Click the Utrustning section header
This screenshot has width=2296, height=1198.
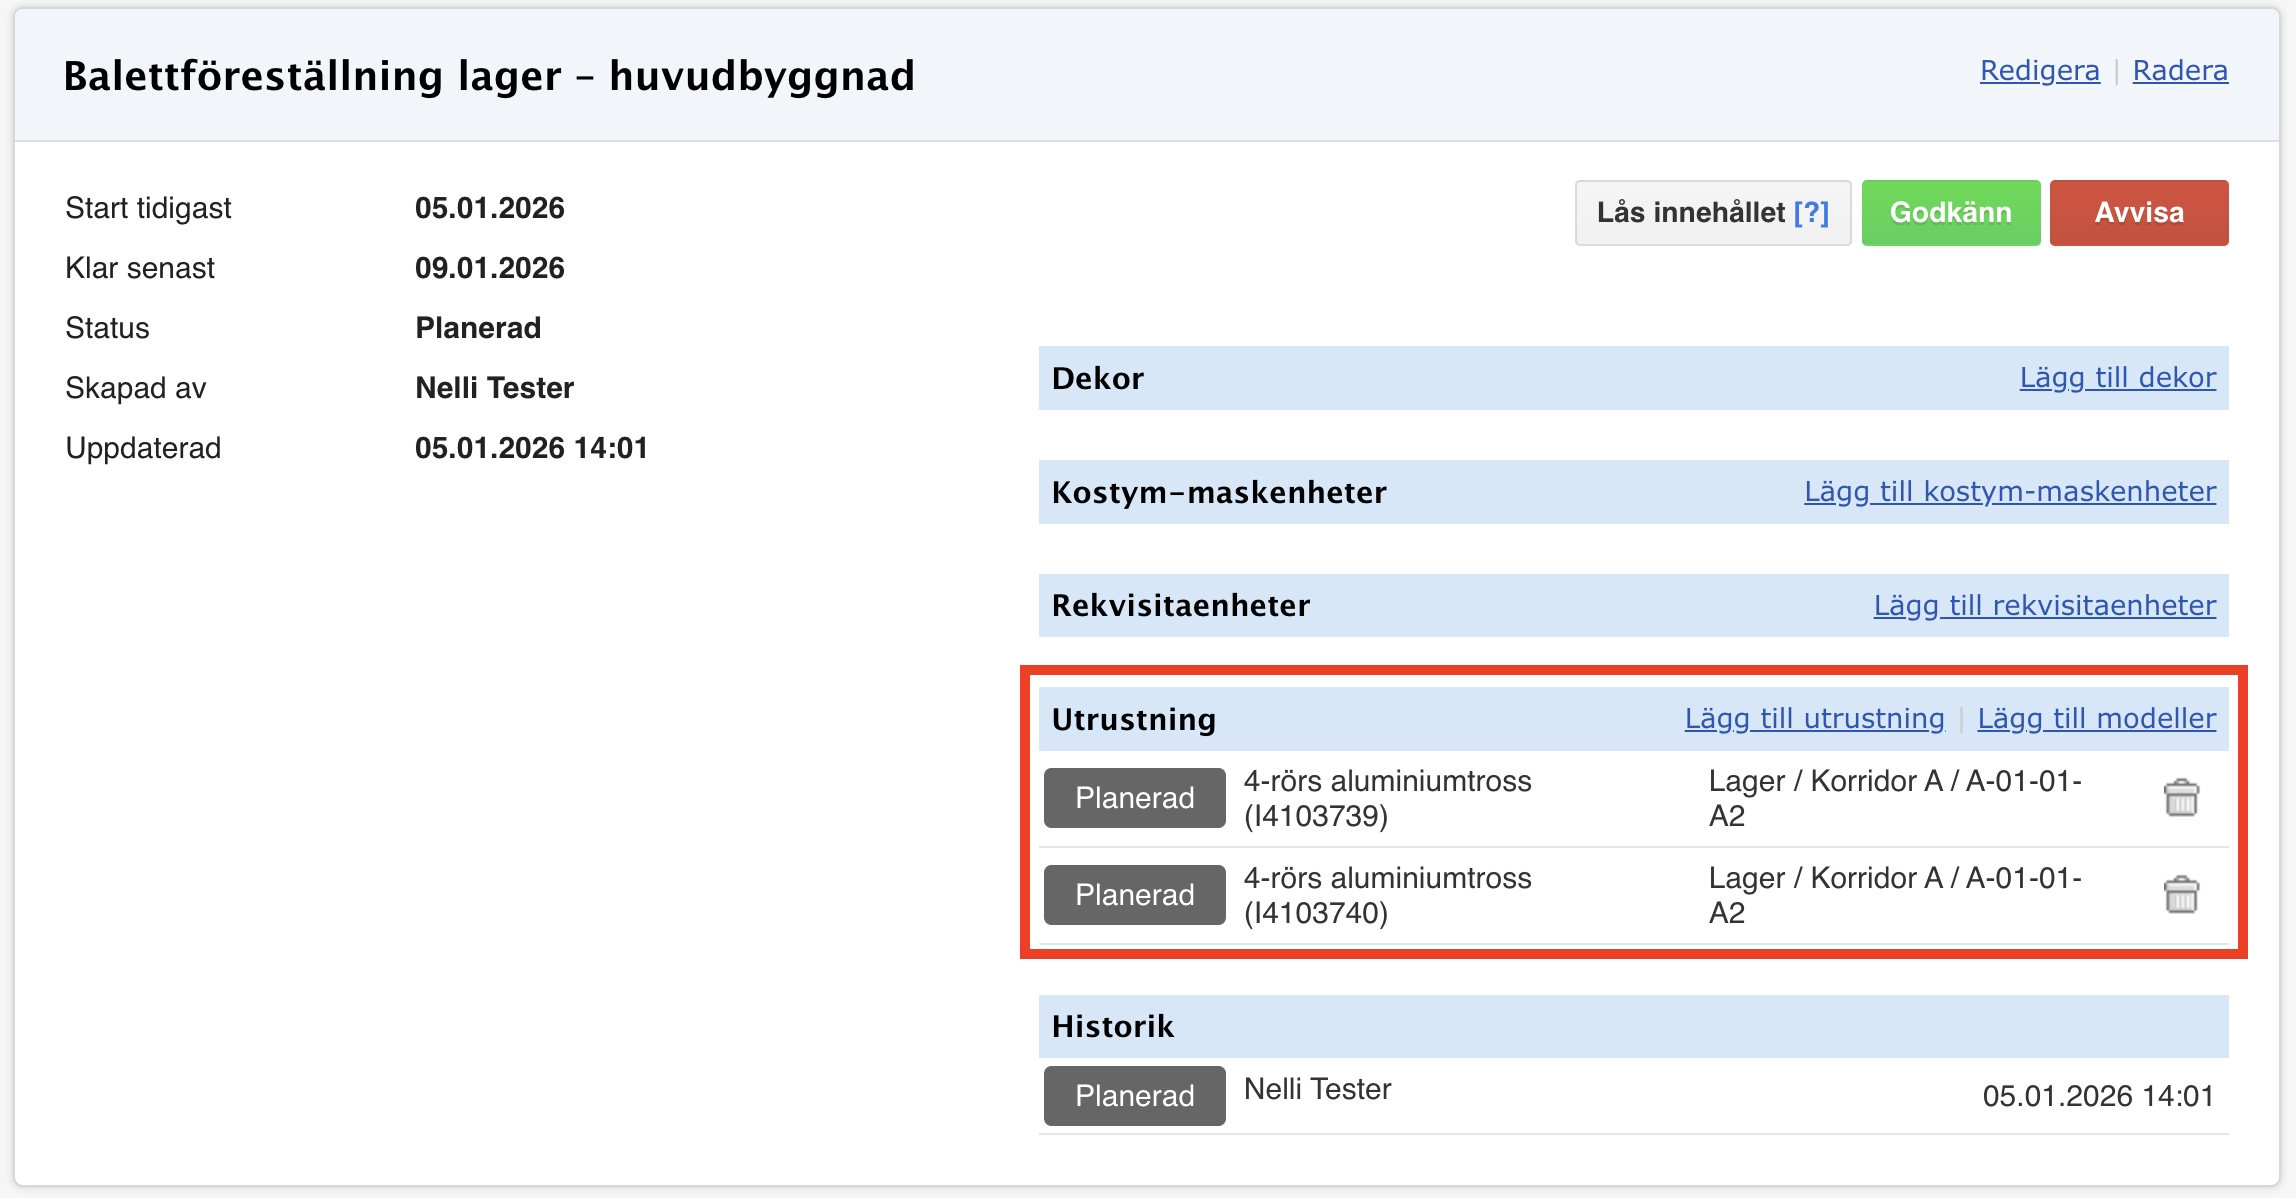tap(1134, 720)
